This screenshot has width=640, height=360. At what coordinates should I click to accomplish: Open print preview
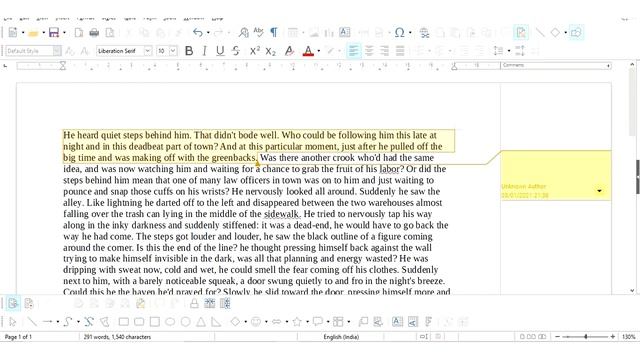coord(110,33)
